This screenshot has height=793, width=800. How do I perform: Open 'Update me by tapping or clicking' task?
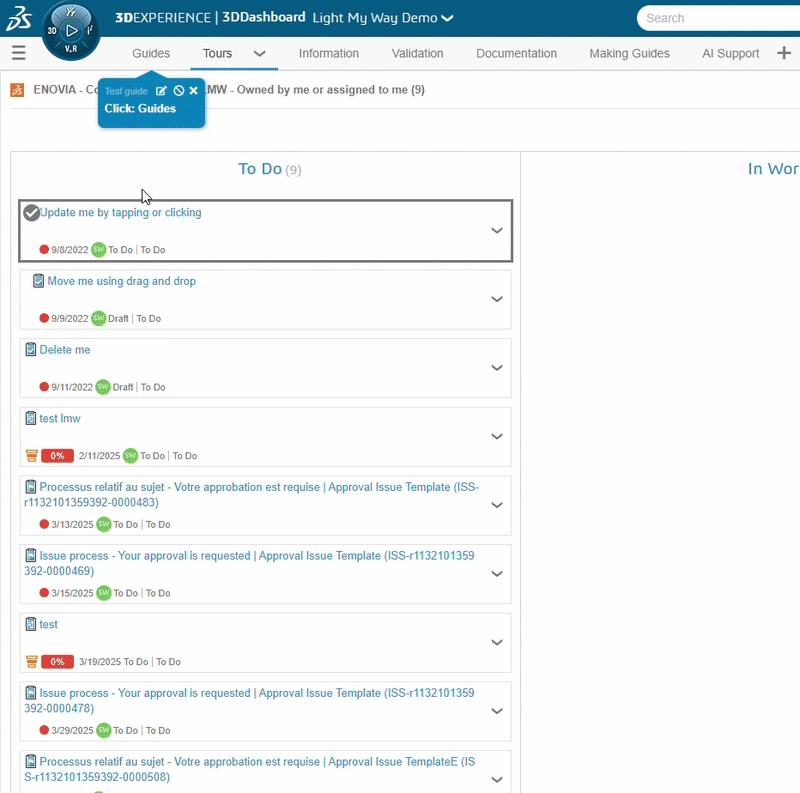pyautogui.click(x=120, y=212)
